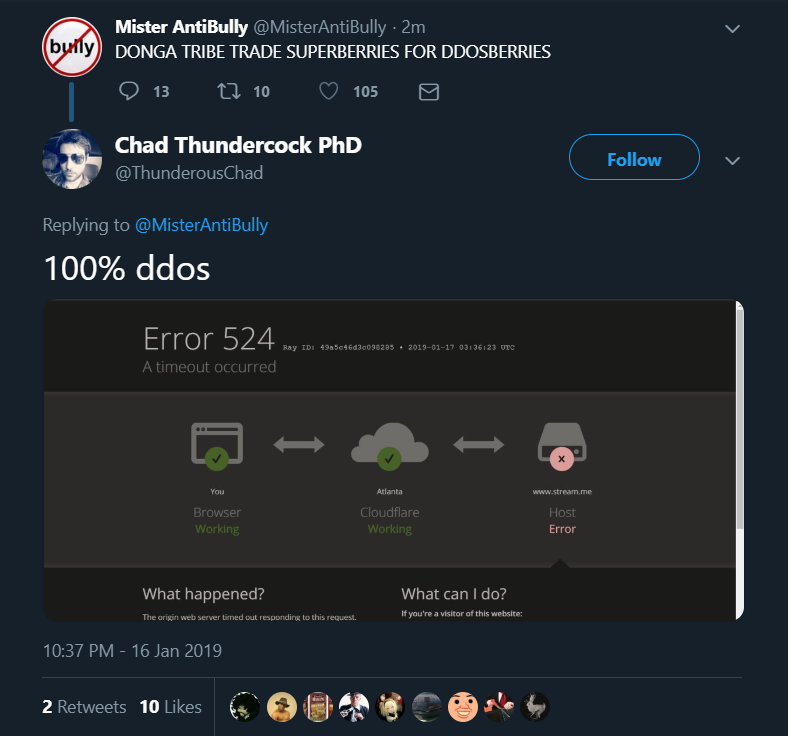Open Mister AntiBully's profile avatar
Screen dimensions: 788x736
click(72, 47)
